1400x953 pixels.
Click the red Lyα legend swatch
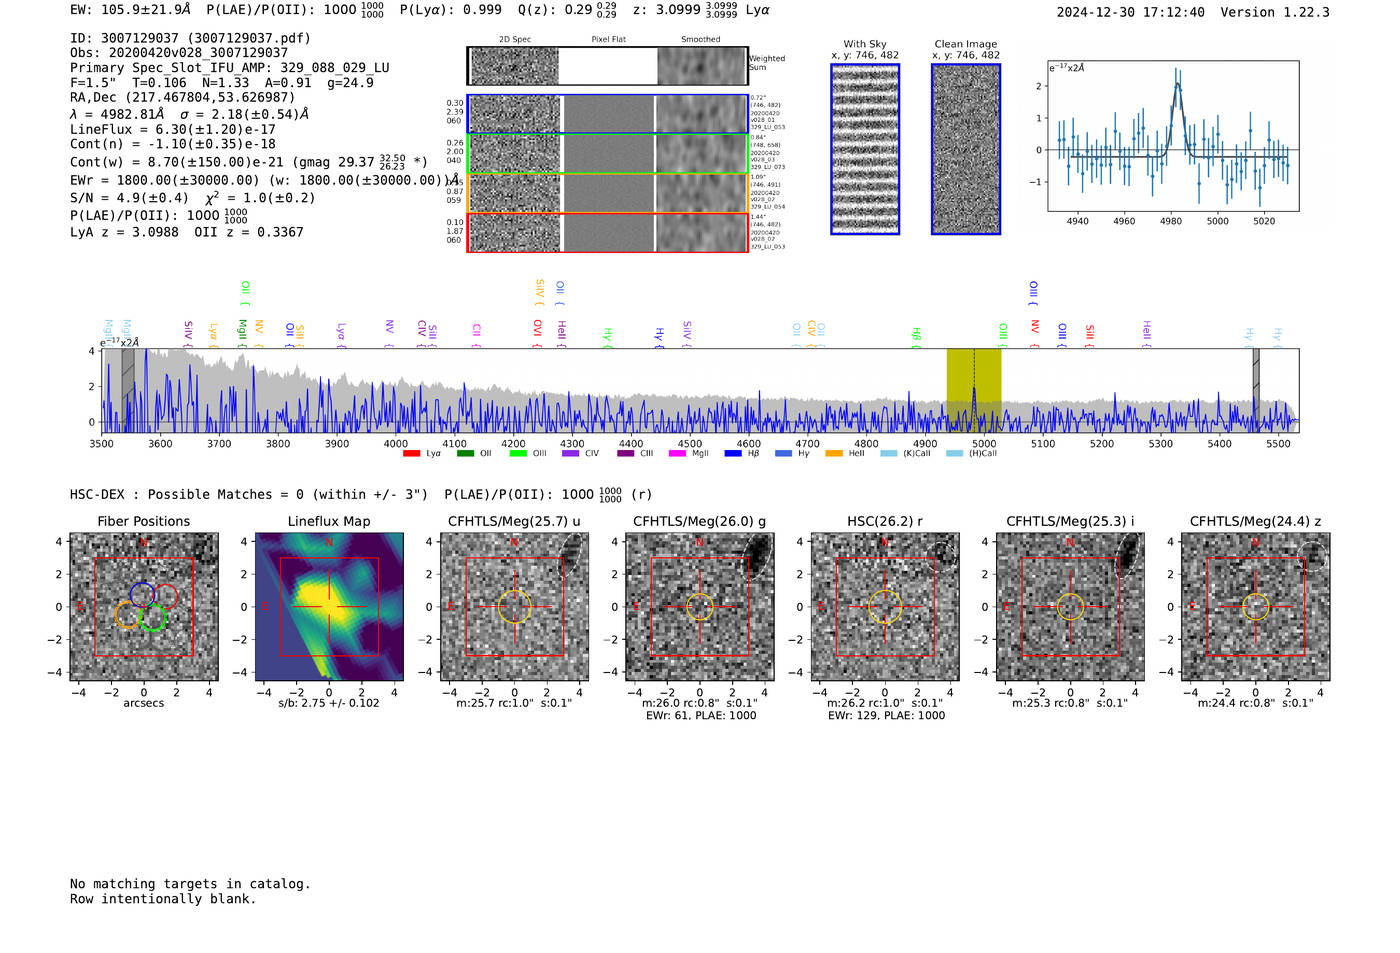411,454
